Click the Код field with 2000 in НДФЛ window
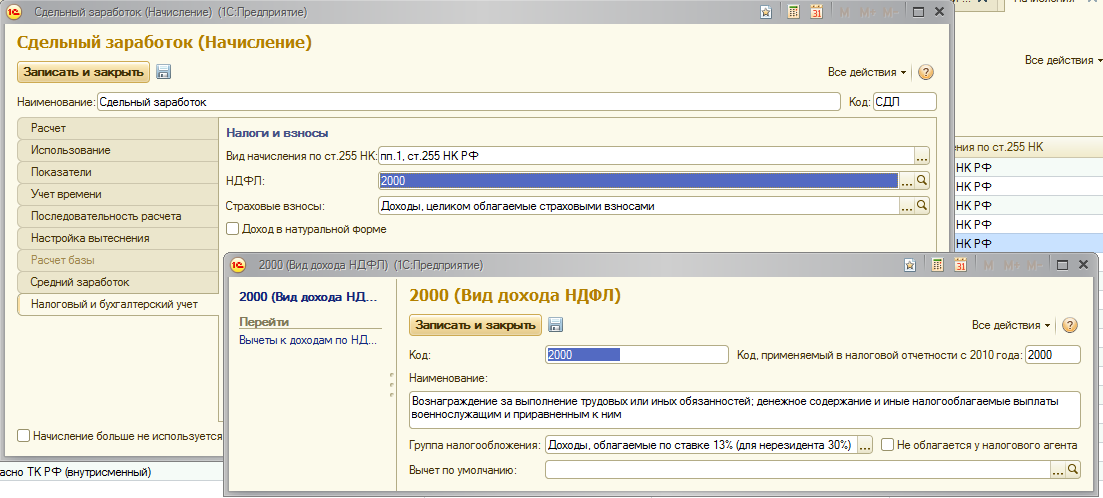This screenshot has width=1103, height=498. point(637,355)
